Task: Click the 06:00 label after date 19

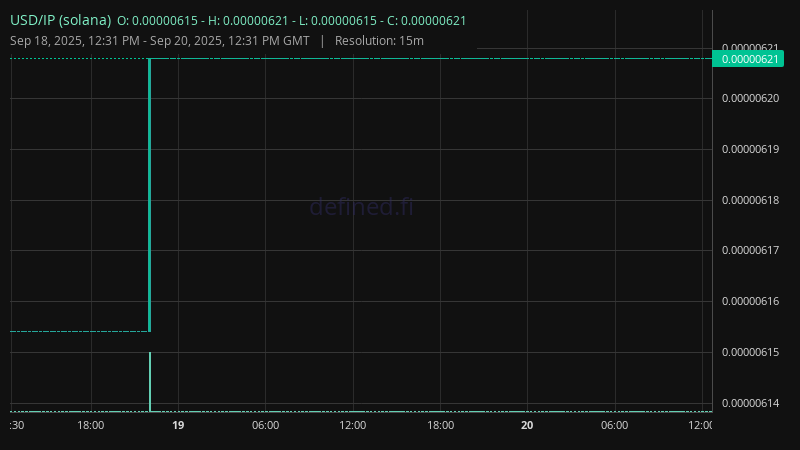Action: point(265,425)
